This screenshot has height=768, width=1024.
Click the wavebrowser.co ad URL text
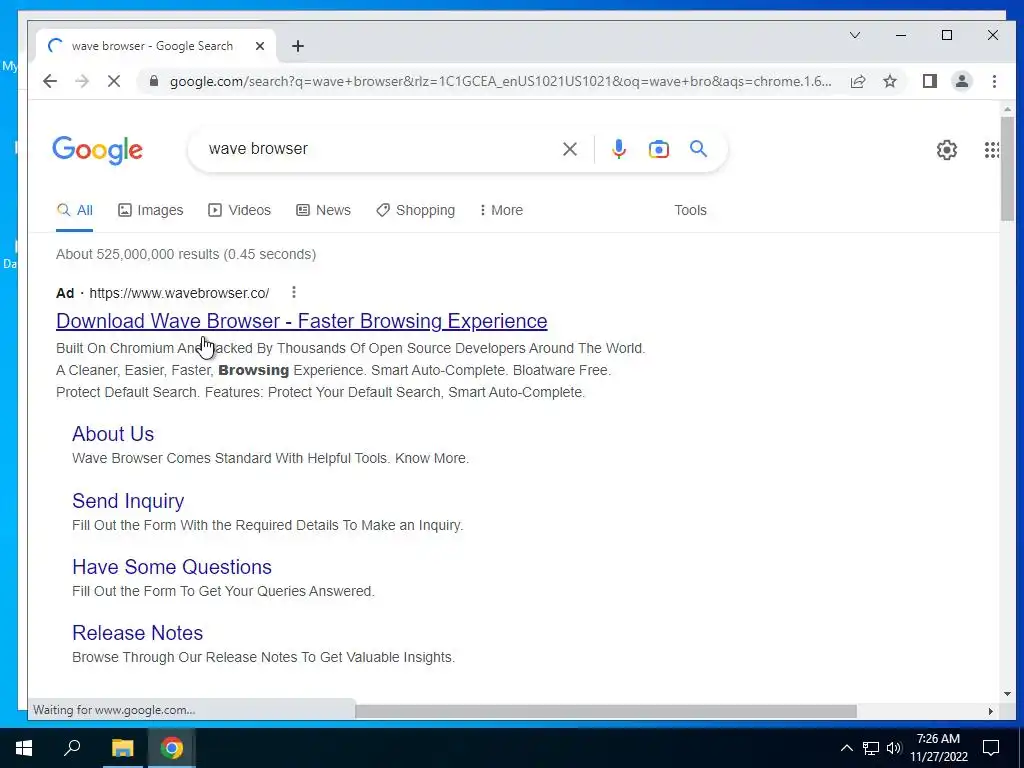[x=179, y=293]
